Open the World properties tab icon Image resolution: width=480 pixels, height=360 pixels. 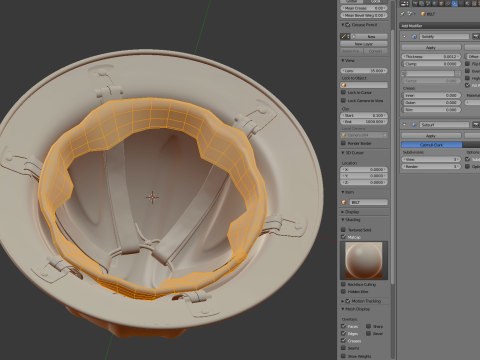pyautogui.click(x=435, y=3)
